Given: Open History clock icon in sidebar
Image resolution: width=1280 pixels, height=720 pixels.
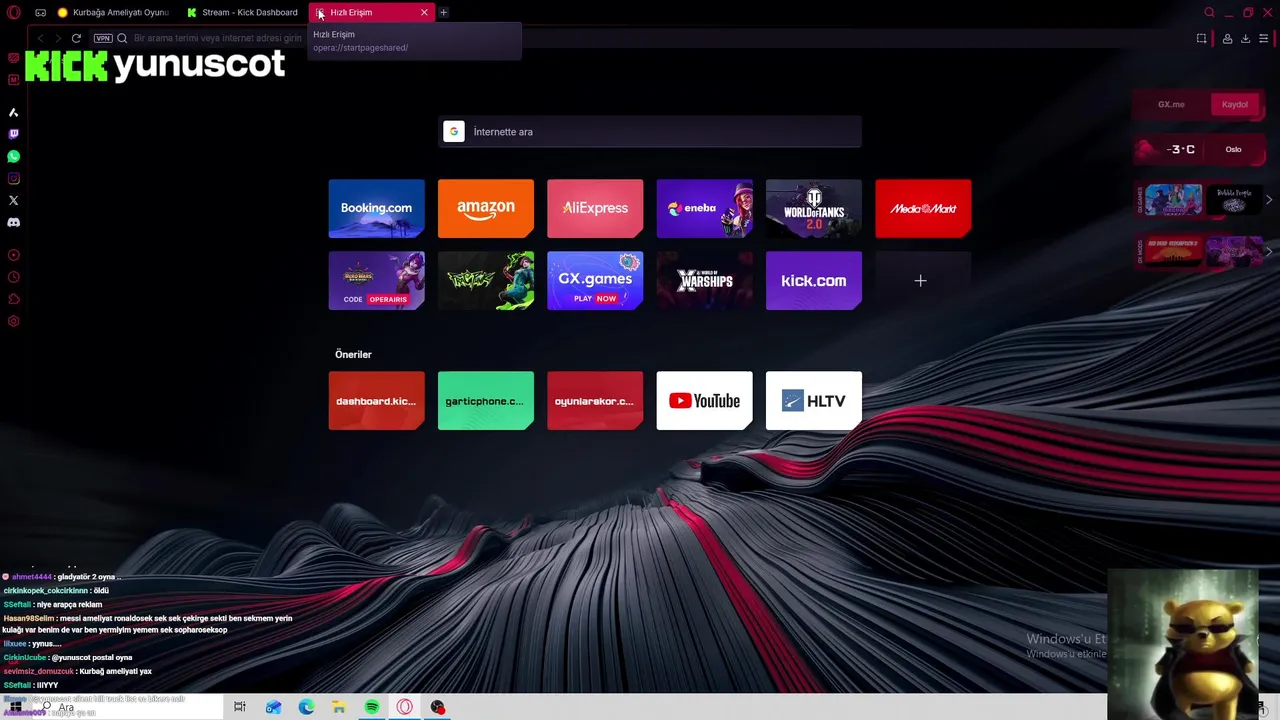Looking at the screenshot, I should pos(13,277).
